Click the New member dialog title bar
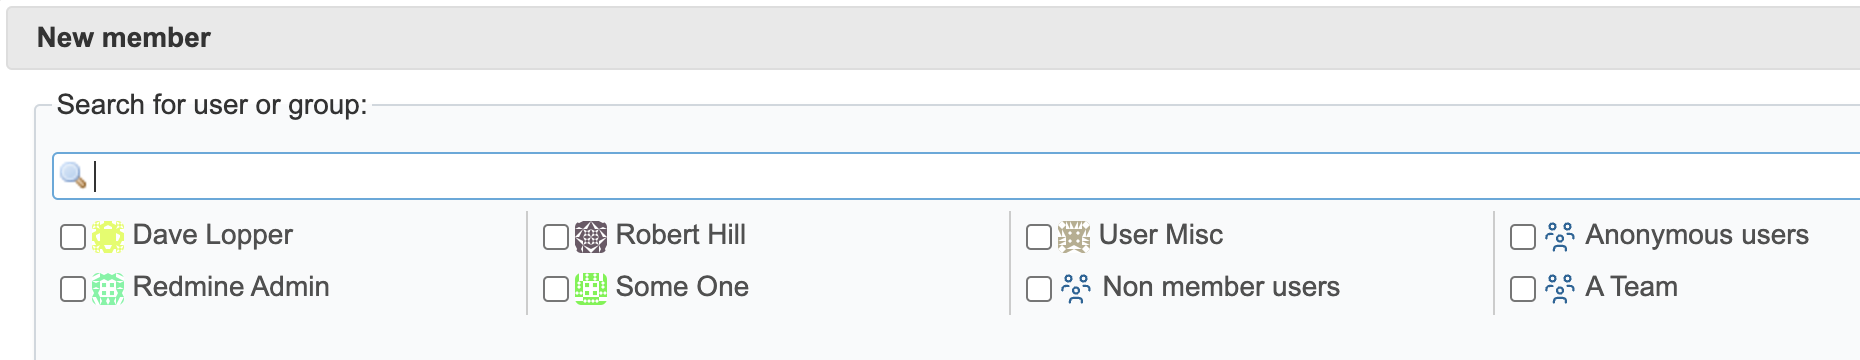Image resolution: width=1860 pixels, height=360 pixels. [933, 38]
